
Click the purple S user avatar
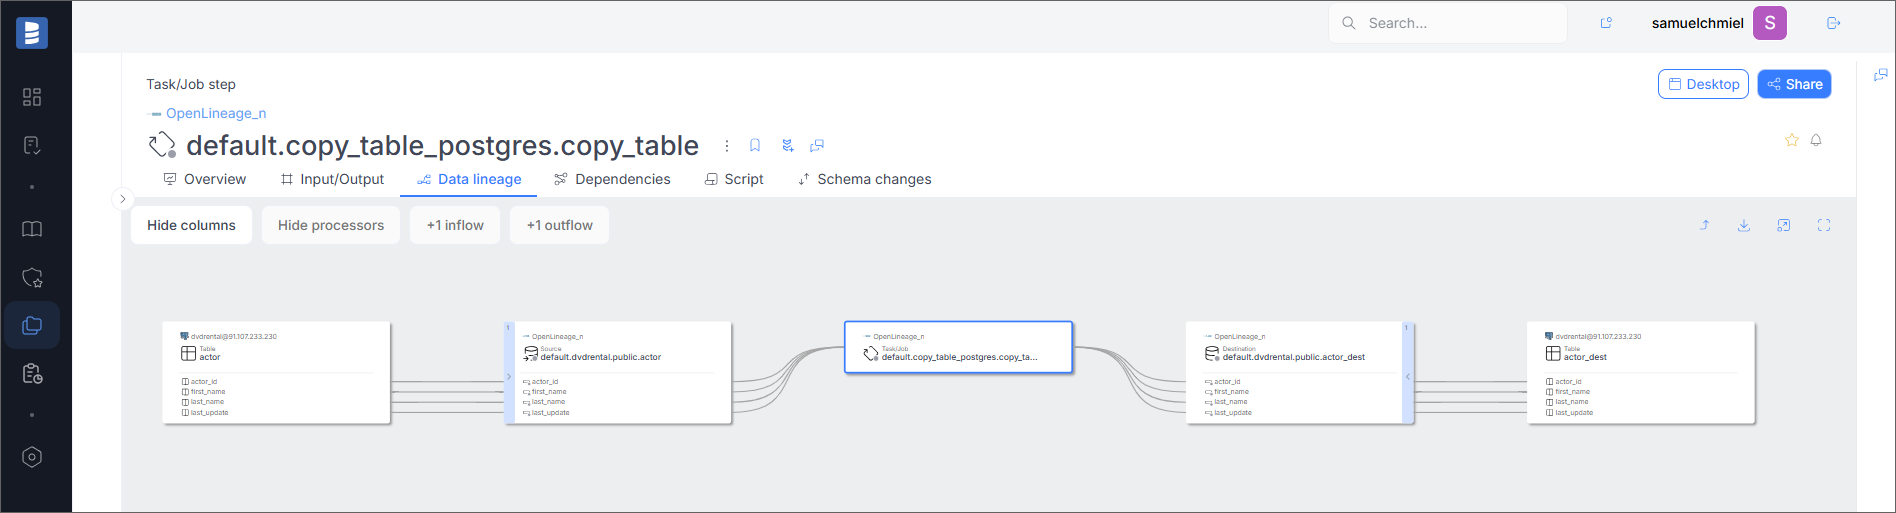[x=1770, y=23]
